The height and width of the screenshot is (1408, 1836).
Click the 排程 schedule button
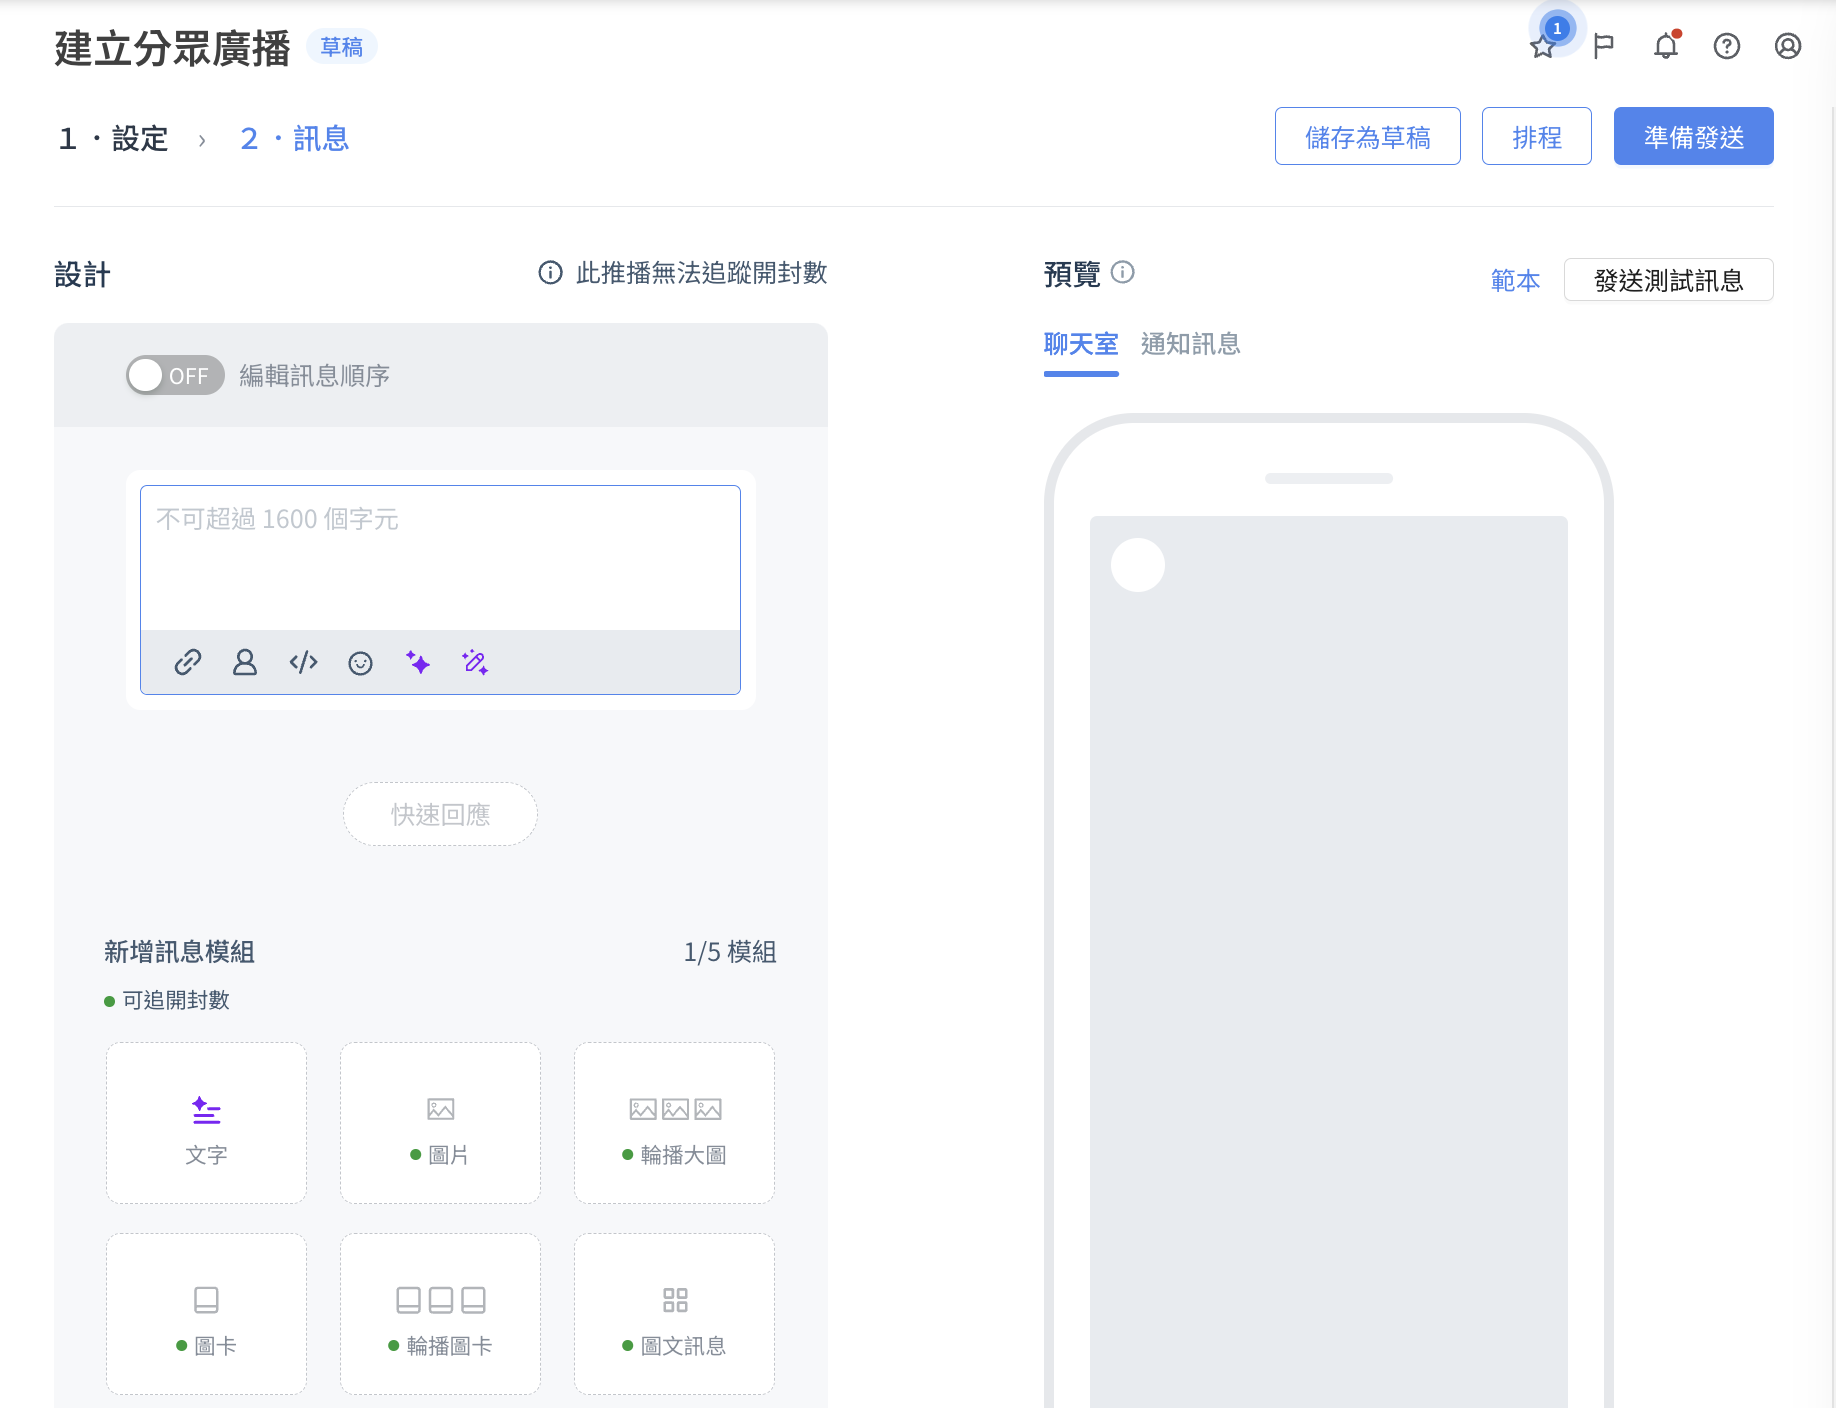pos(1537,136)
